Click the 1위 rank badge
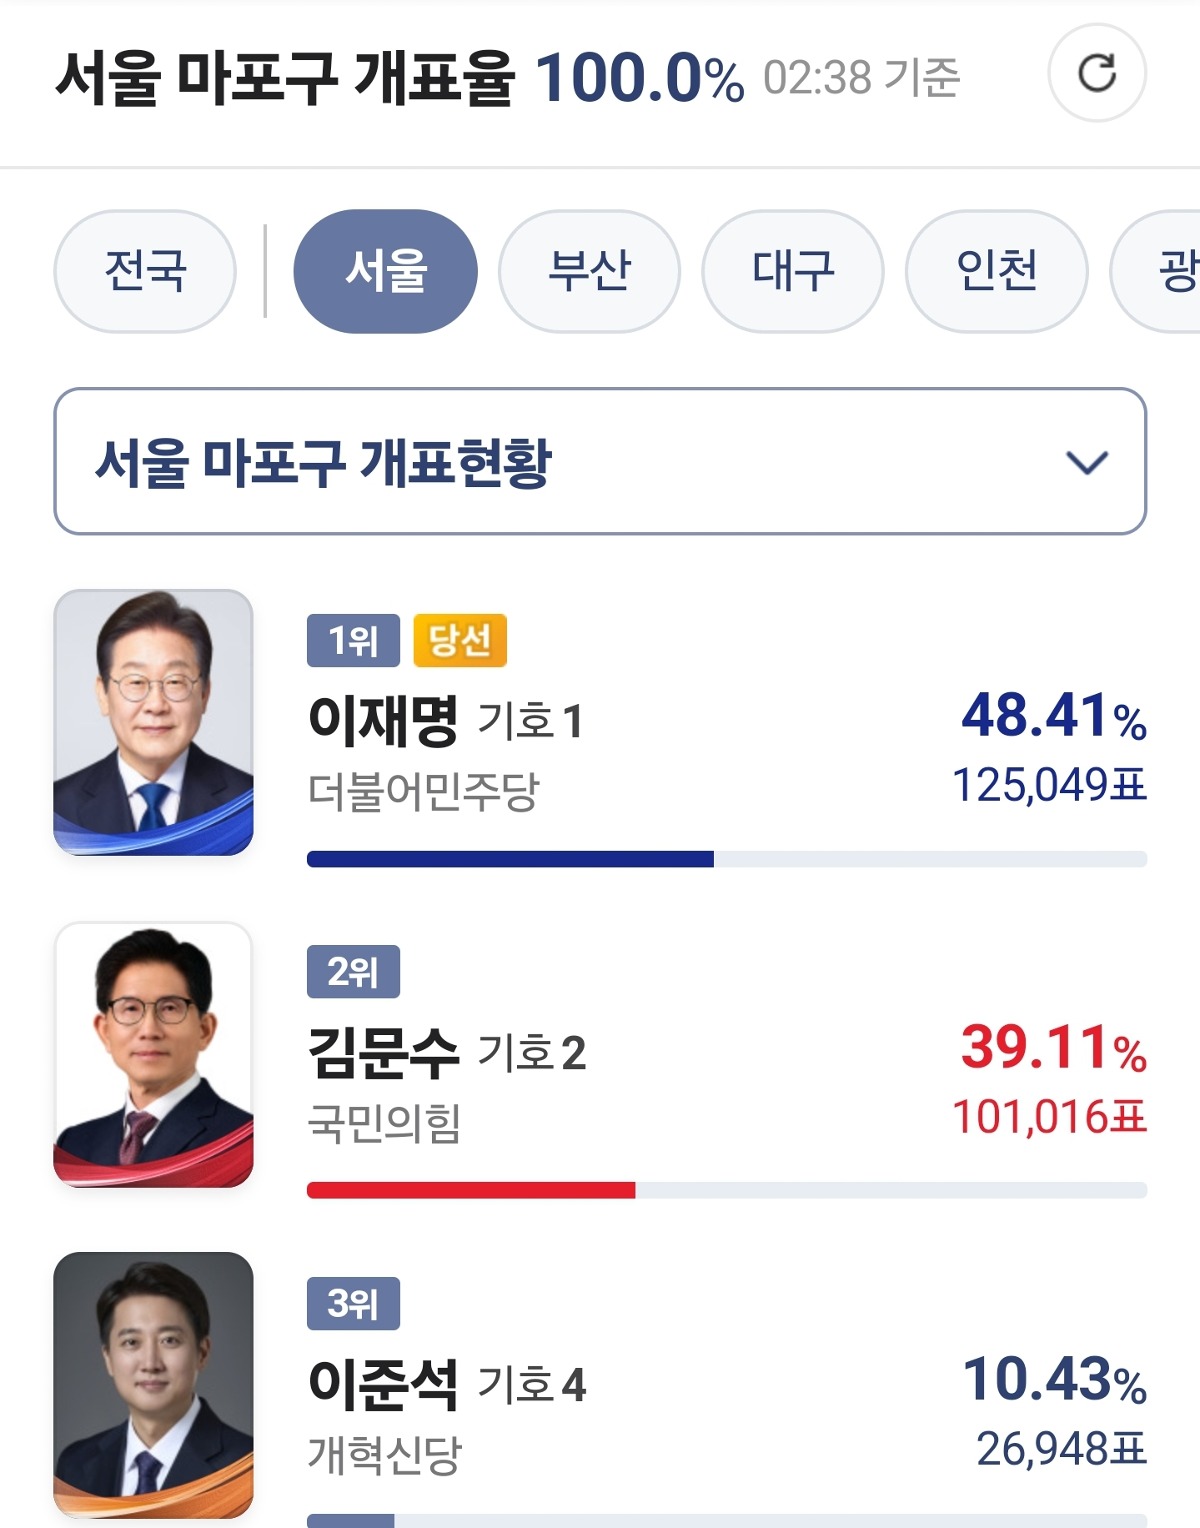 point(353,640)
